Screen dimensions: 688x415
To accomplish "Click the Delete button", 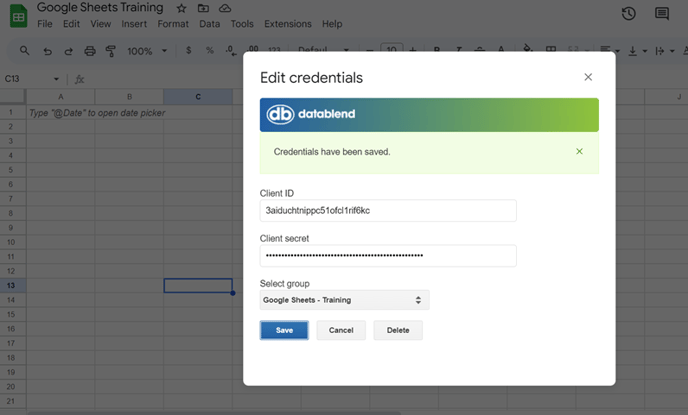I will (x=398, y=330).
